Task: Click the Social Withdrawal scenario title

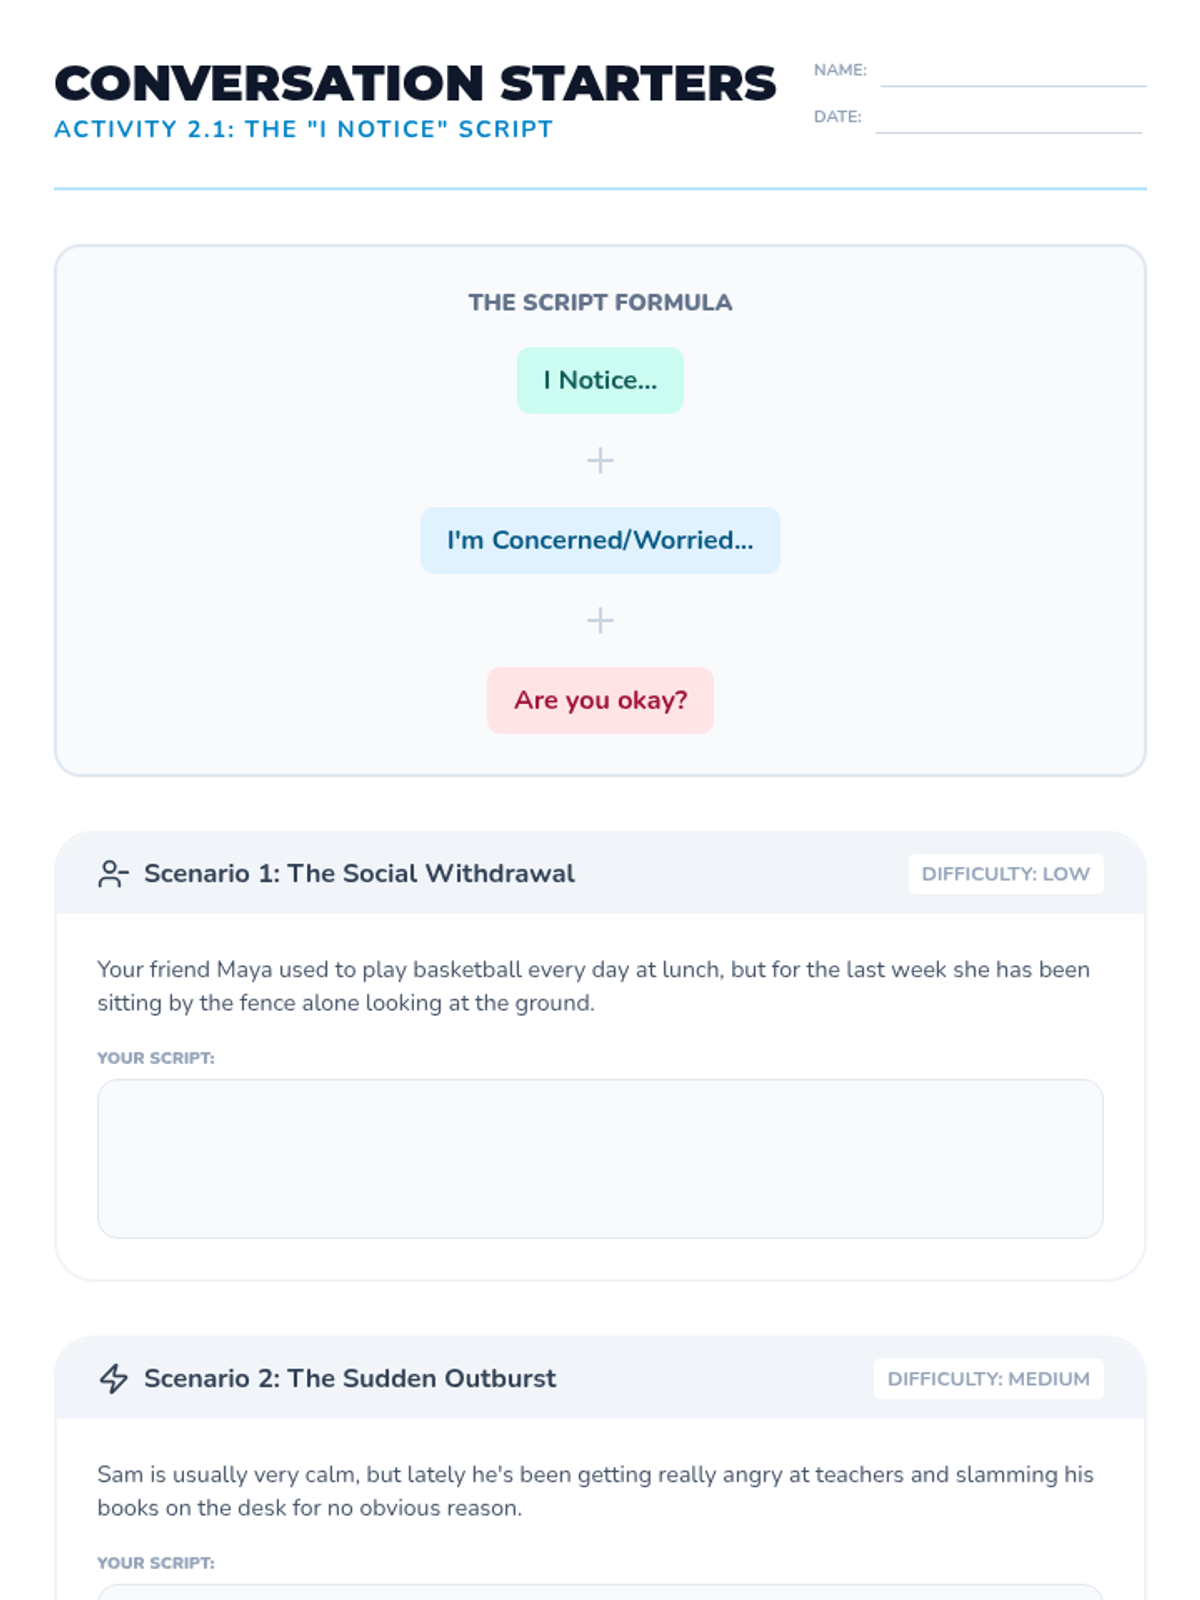Action: point(359,874)
